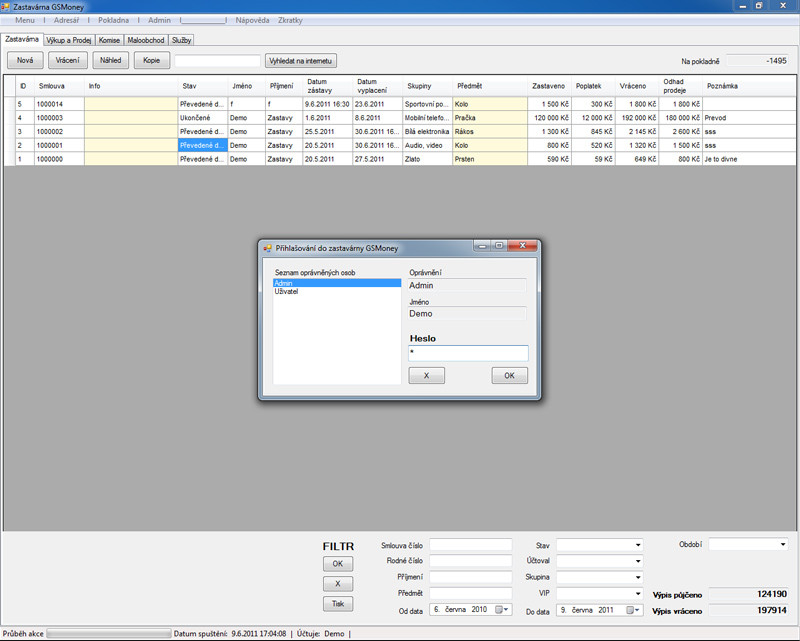
Task: Click the Heslo password field
Action: pos(468,353)
